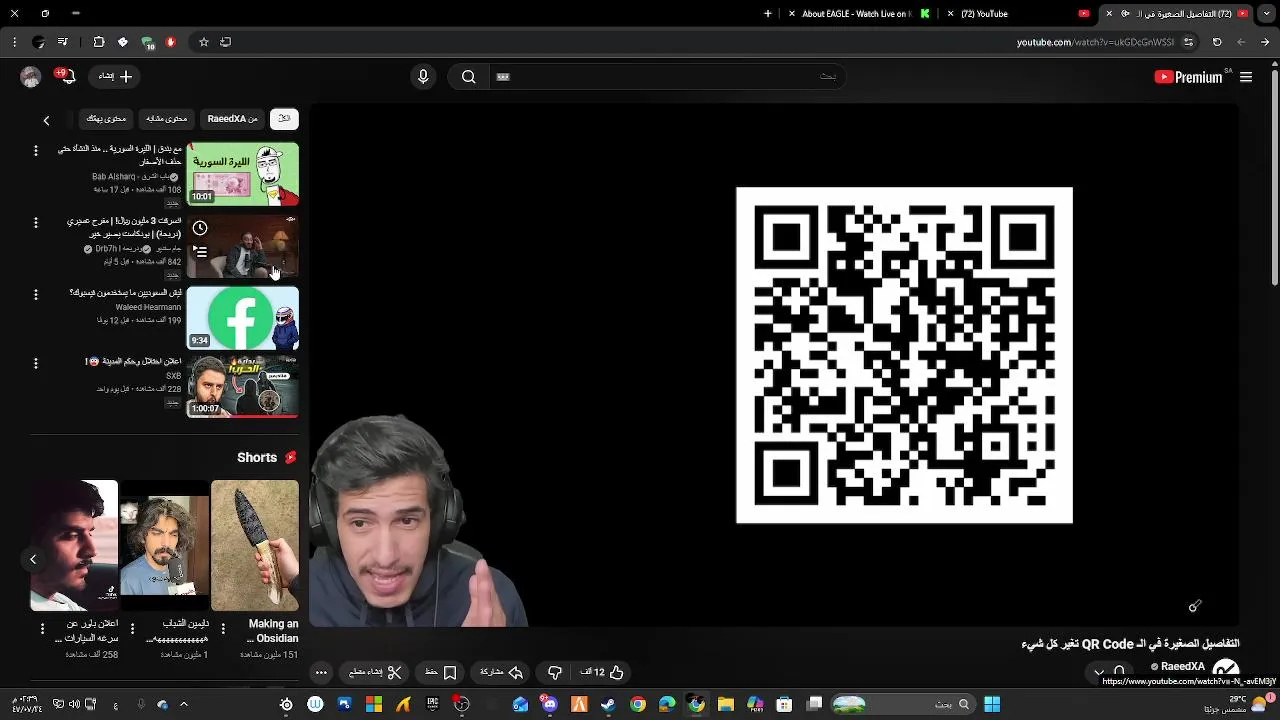Open options menu for SXB video
The image size is (1280, 720).
coord(36,362)
